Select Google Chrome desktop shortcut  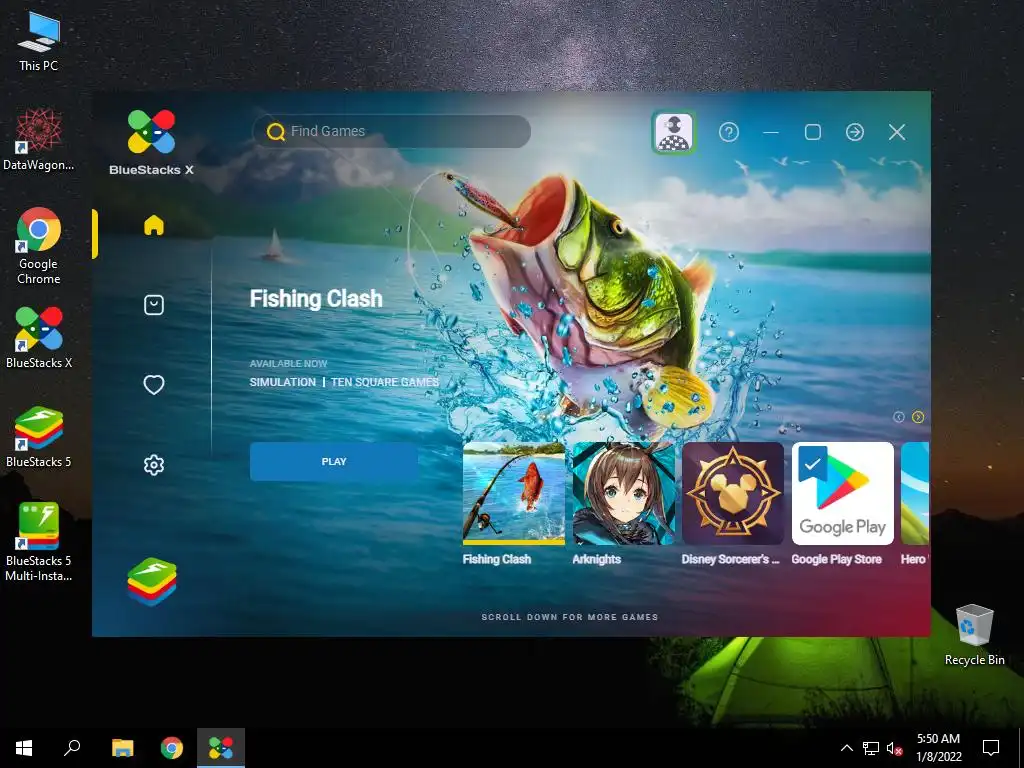click(x=39, y=246)
